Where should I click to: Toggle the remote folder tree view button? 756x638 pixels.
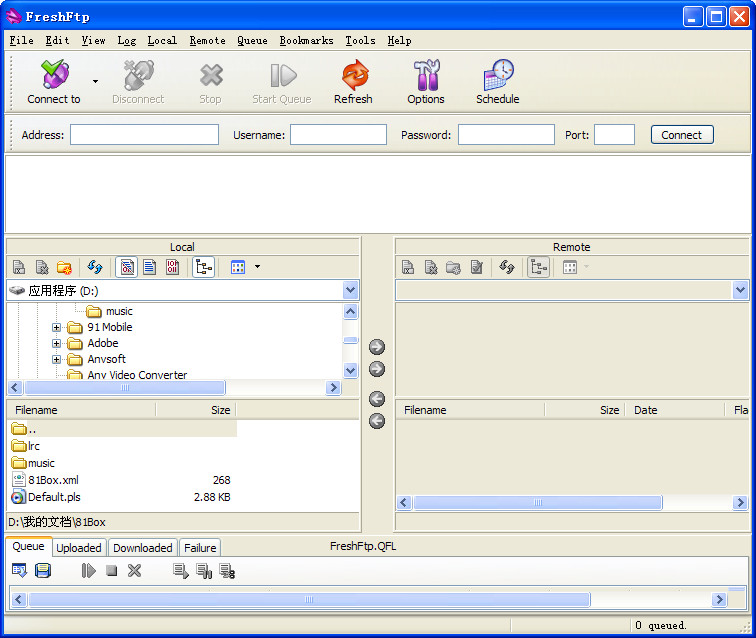tap(538, 267)
